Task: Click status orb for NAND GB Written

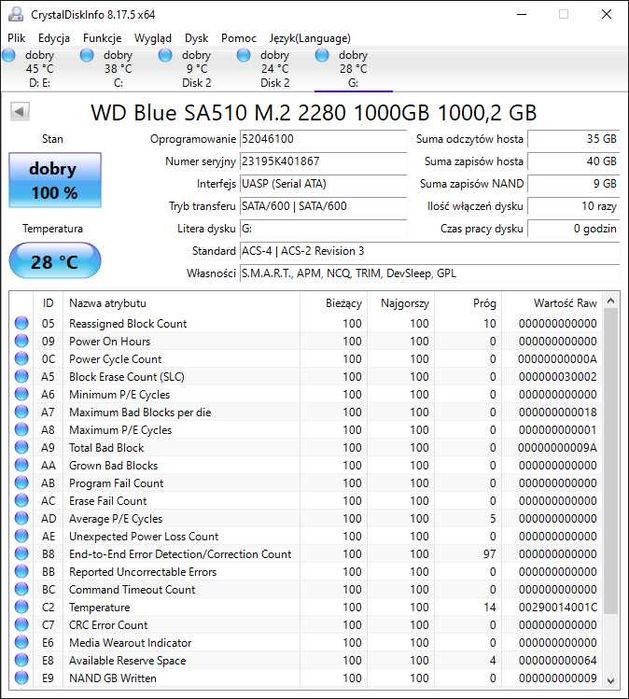Action: [21, 678]
